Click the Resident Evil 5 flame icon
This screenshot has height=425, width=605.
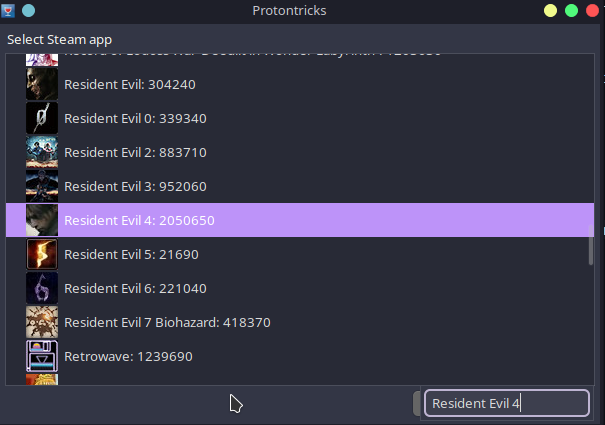(x=42, y=254)
